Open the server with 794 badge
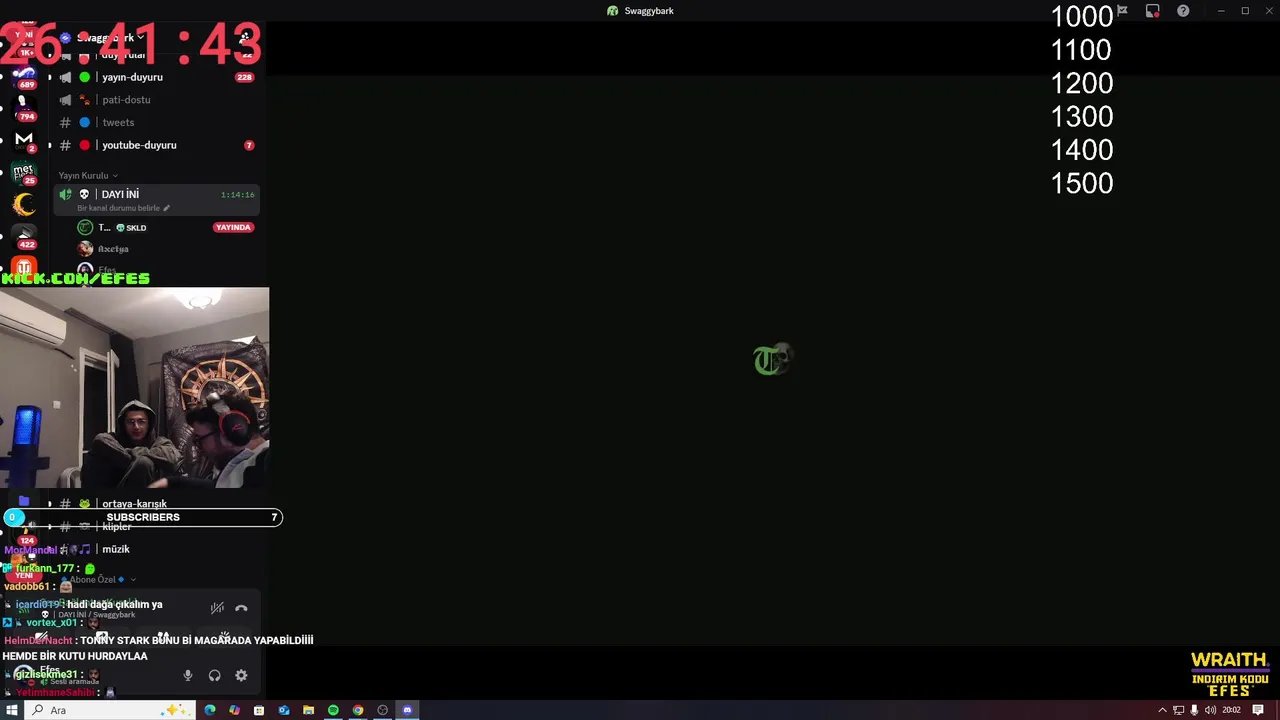 point(25,106)
